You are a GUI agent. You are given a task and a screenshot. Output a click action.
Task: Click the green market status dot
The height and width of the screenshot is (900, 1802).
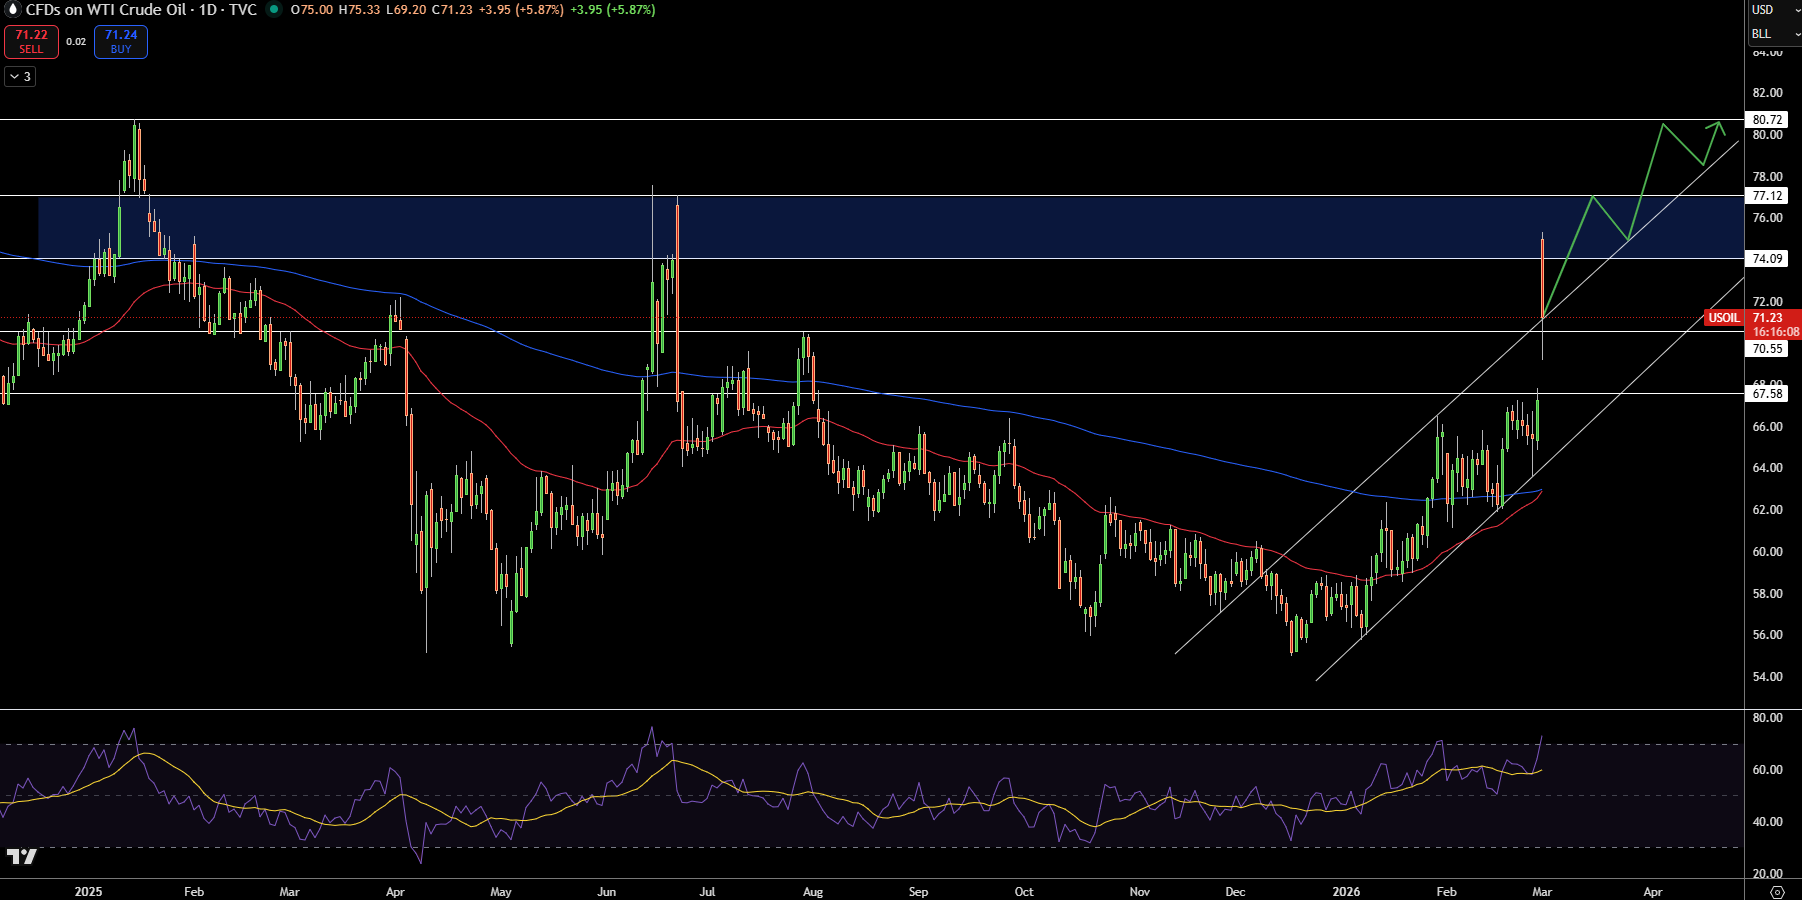274,9
